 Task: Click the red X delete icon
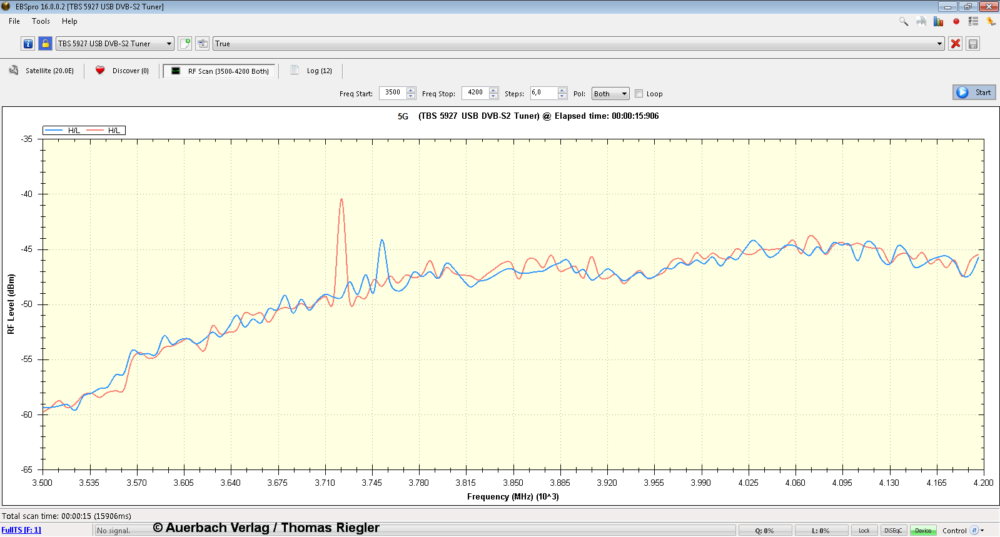(x=955, y=43)
